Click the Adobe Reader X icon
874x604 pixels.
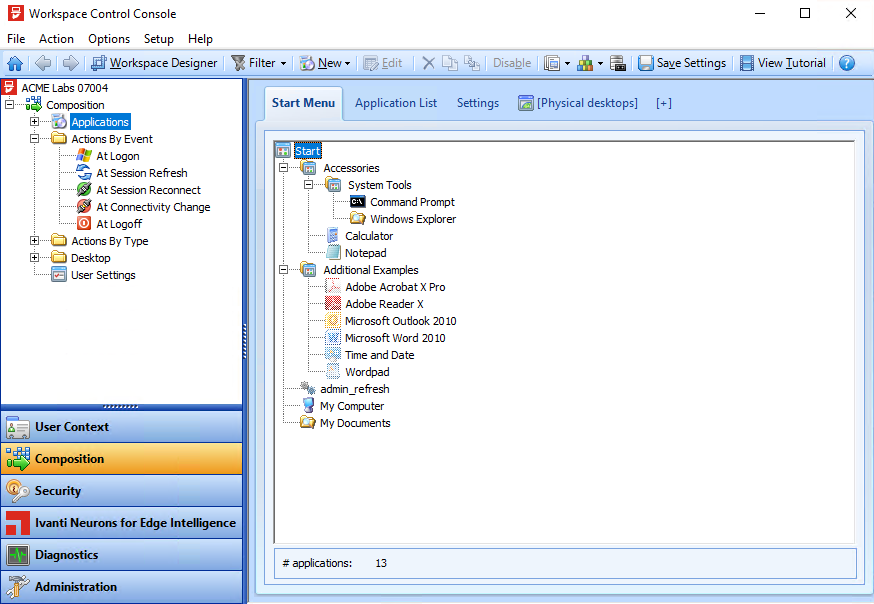click(333, 304)
